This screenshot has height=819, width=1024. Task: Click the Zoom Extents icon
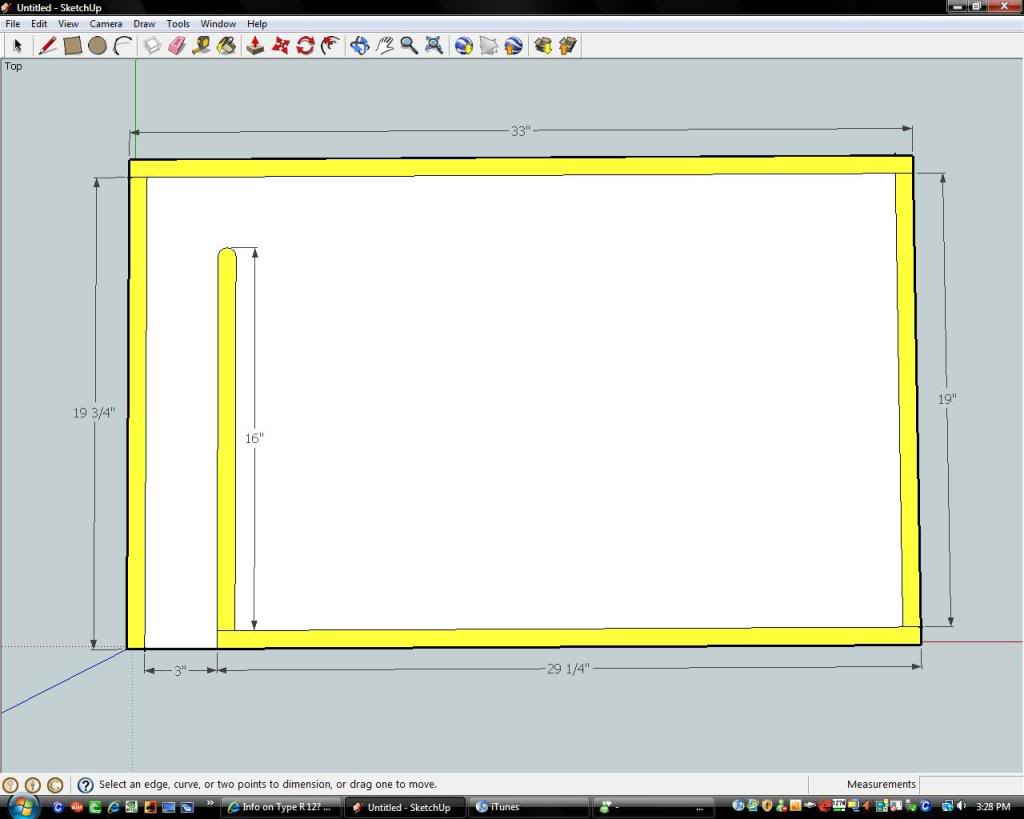point(434,46)
